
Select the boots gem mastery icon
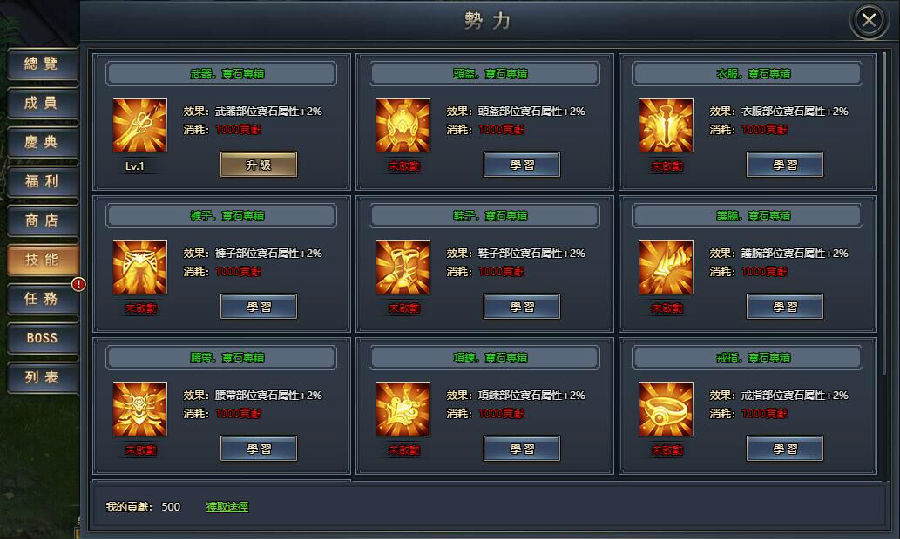tap(403, 267)
